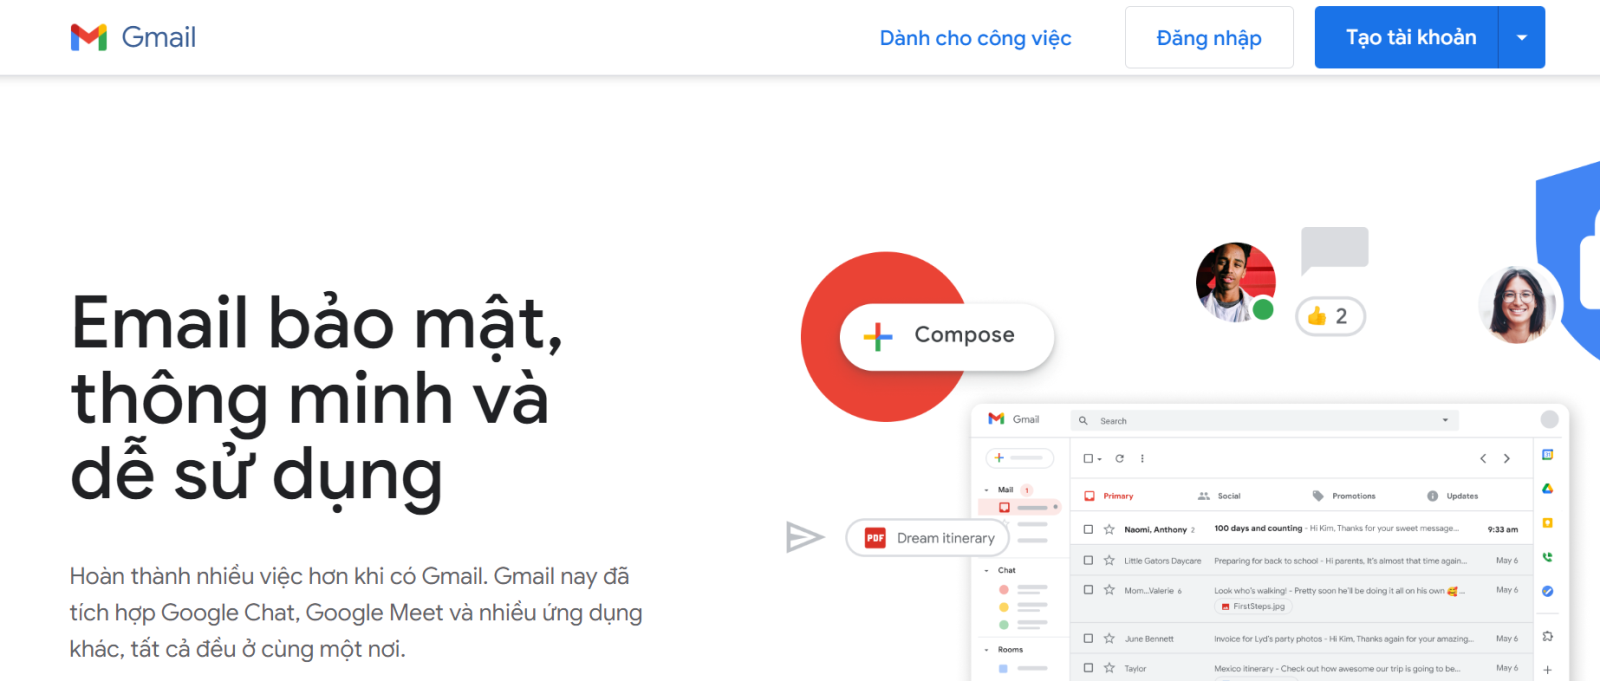1600x681 pixels.
Task: Expand the dropdown arrow beside "Tạo tài khoản"
Action: click(x=1522, y=37)
